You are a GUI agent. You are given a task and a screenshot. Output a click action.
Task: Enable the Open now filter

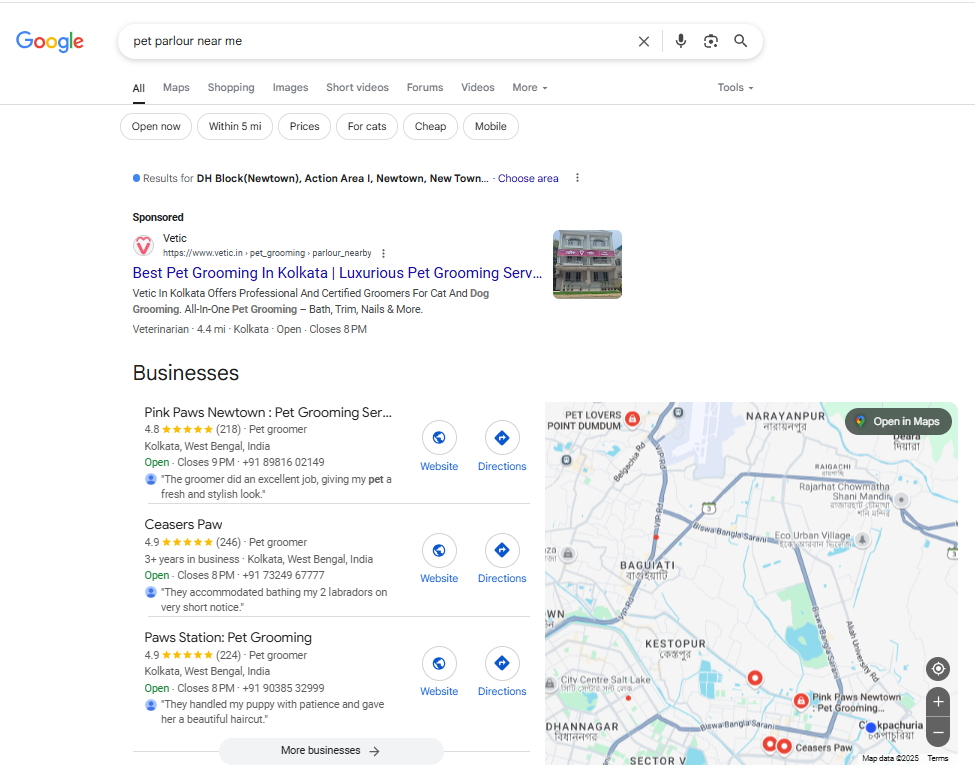click(155, 126)
